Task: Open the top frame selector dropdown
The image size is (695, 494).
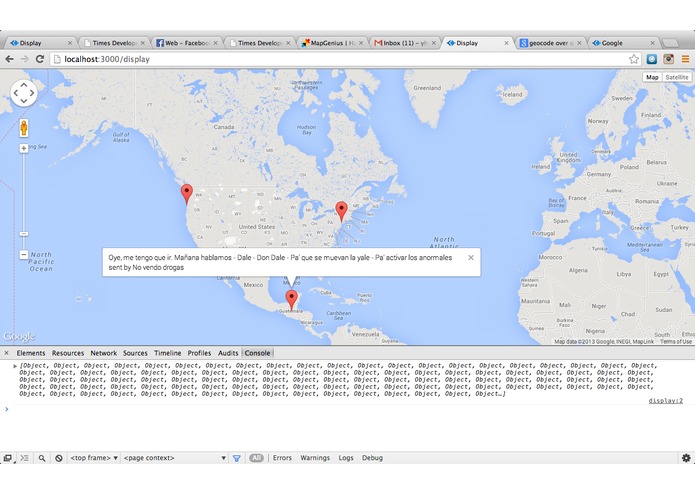Action: 94,458
